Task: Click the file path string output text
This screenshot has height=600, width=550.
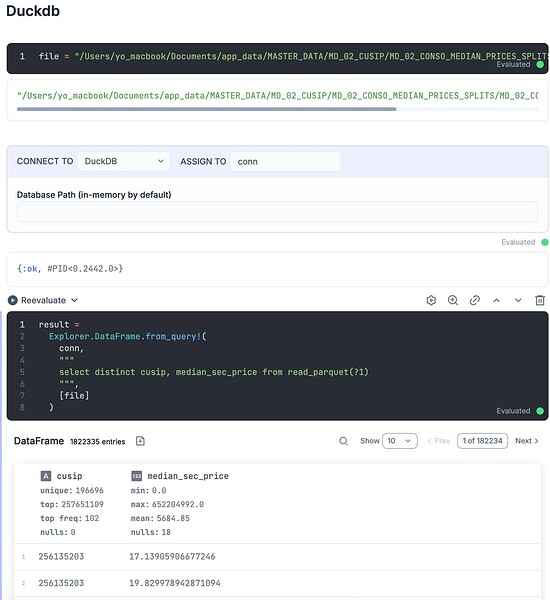Action: pyautogui.click(x=277, y=96)
